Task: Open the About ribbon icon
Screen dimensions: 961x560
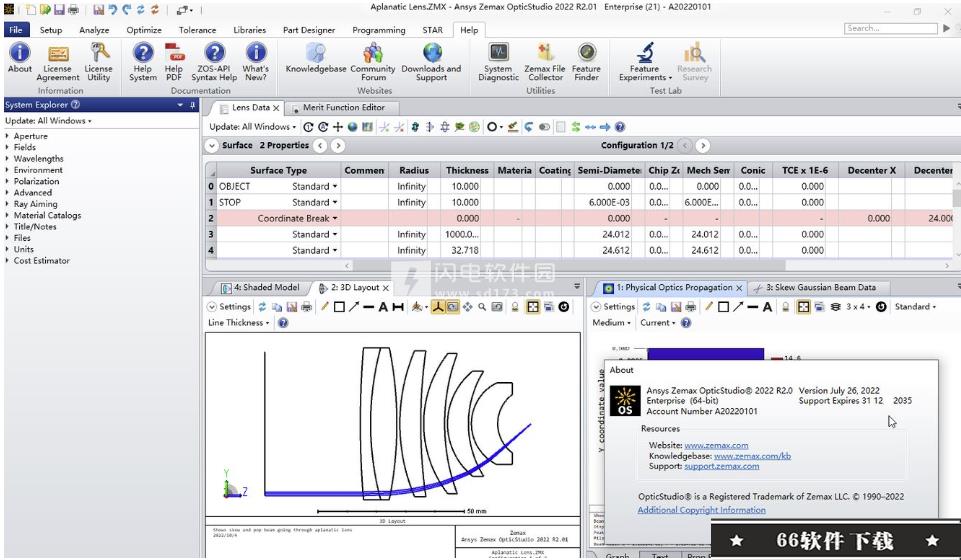Action: click(x=20, y=58)
